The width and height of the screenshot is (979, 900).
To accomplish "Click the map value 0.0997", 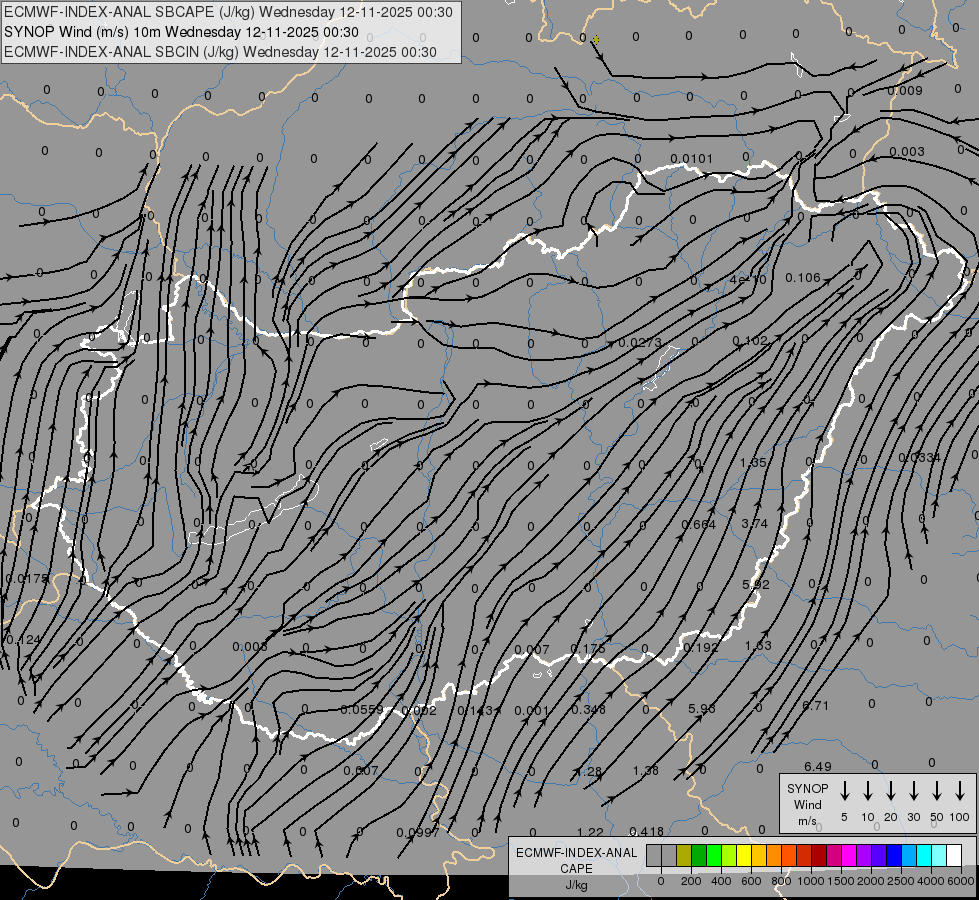I will coord(418,833).
